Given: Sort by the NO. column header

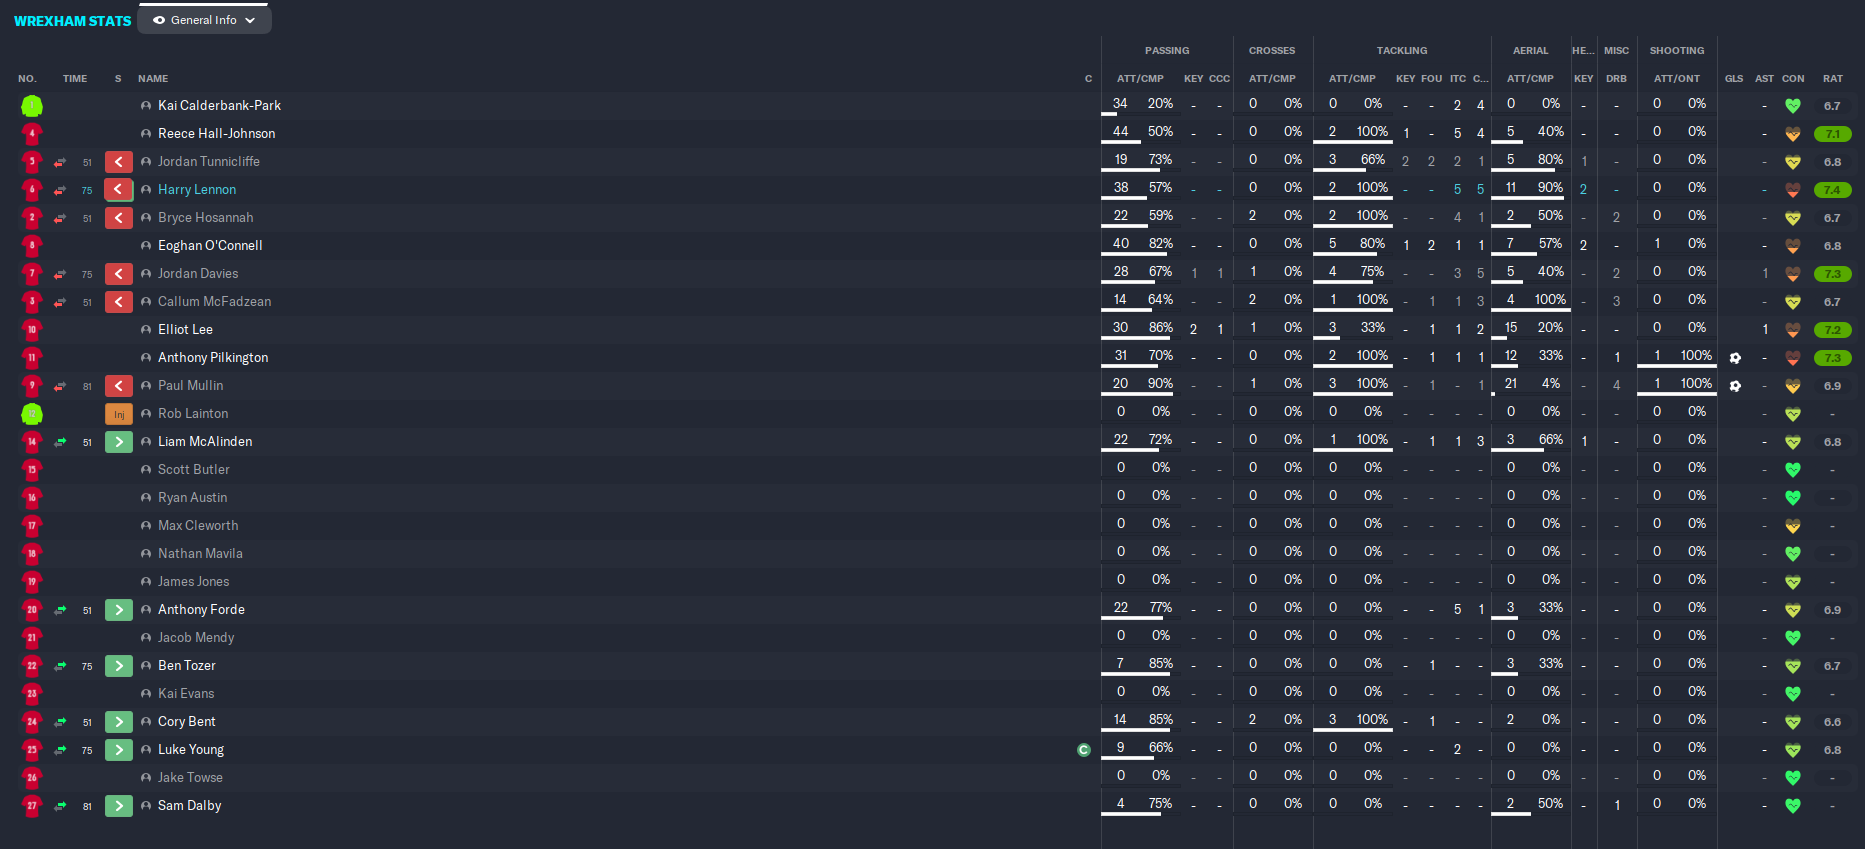Looking at the screenshot, I should click(27, 78).
